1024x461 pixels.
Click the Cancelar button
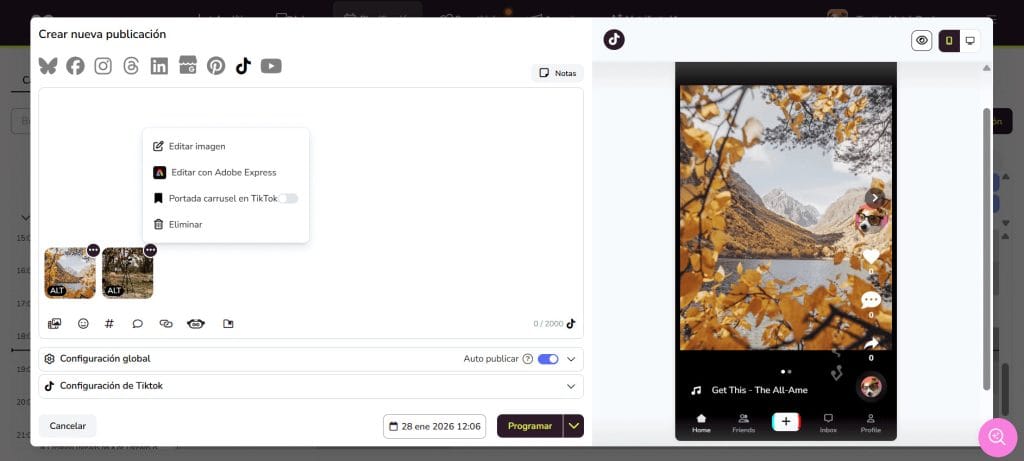[x=68, y=426]
